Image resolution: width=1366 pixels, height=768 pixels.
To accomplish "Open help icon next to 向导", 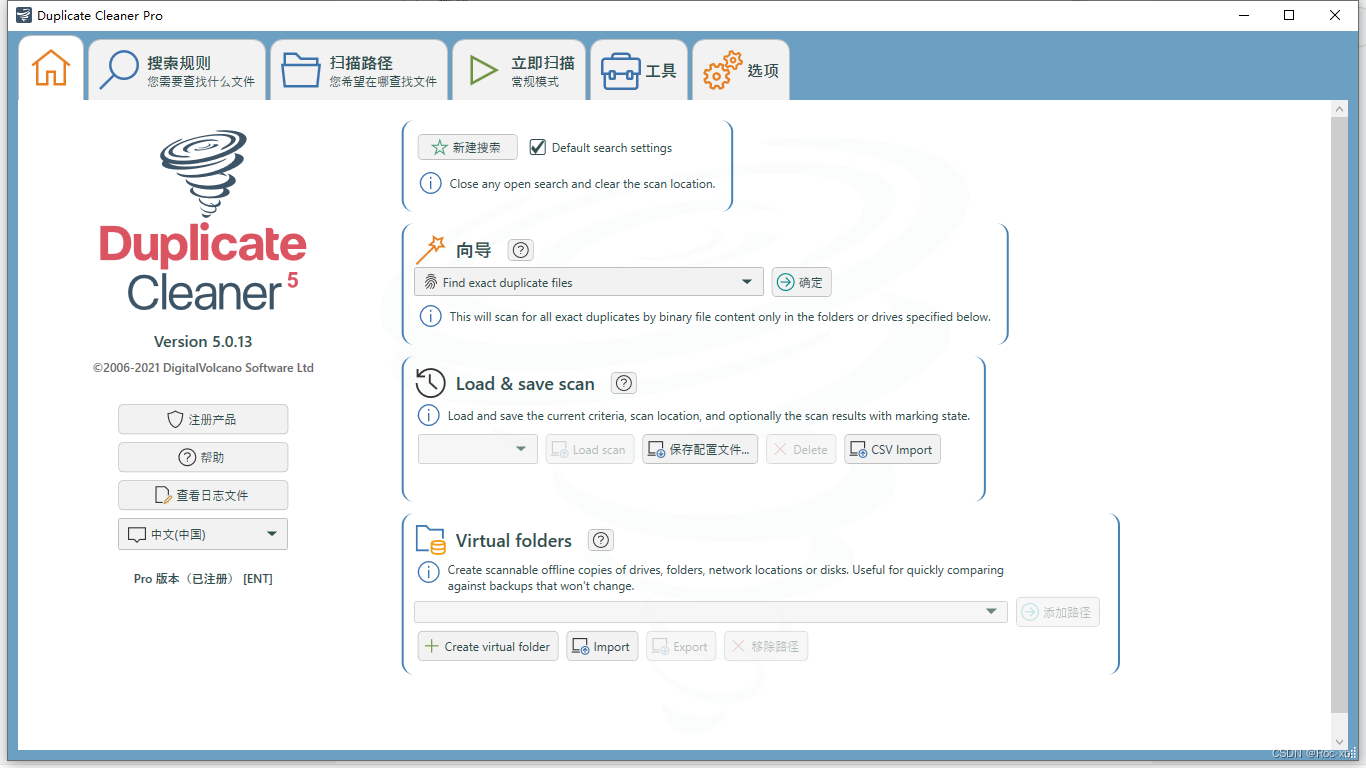I will point(520,250).
